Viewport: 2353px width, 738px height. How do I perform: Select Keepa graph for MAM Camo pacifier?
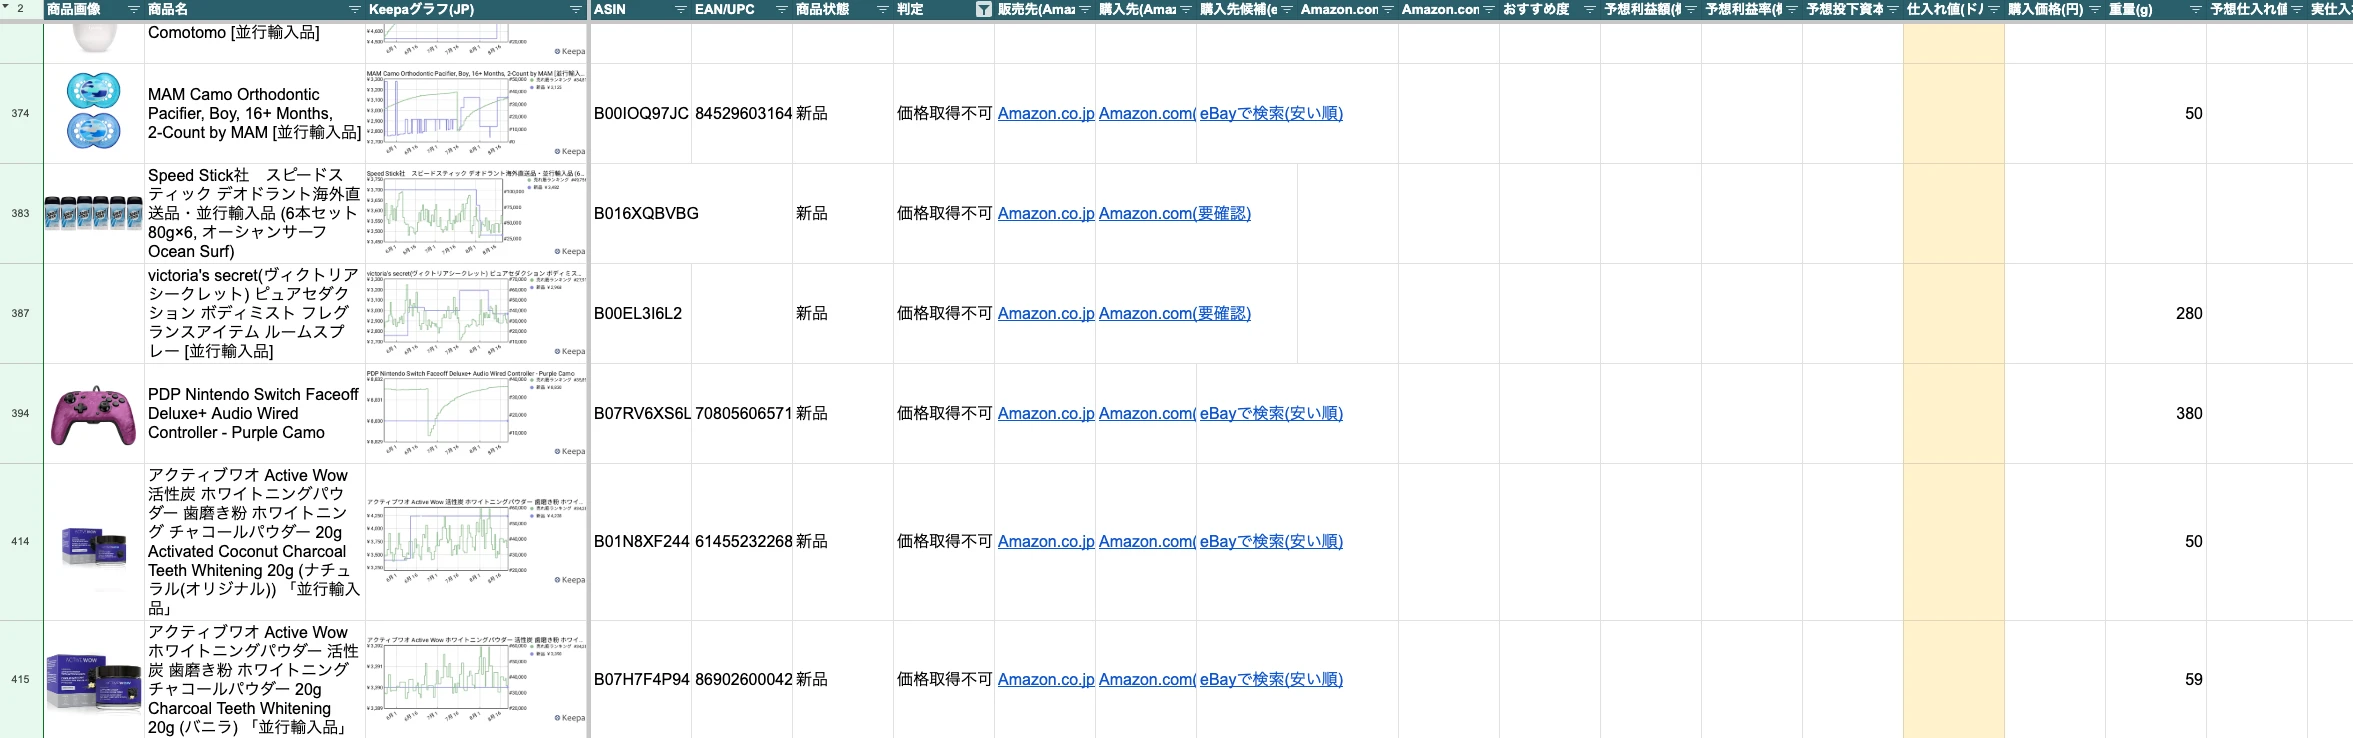[476, 114]
